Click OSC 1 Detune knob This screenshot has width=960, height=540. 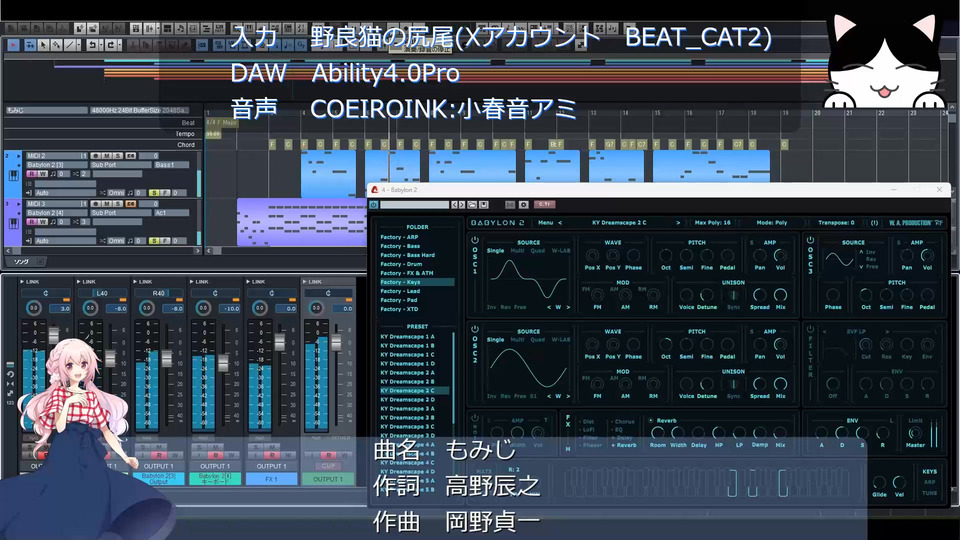tap(707, 295)
